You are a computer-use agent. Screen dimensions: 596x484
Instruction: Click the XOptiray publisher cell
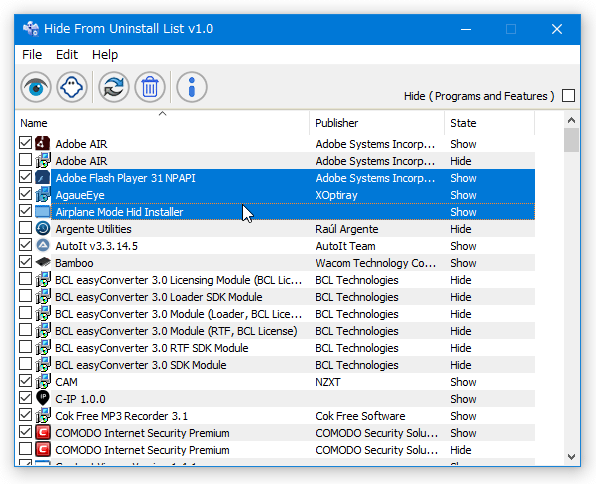[x=336, y=195]
